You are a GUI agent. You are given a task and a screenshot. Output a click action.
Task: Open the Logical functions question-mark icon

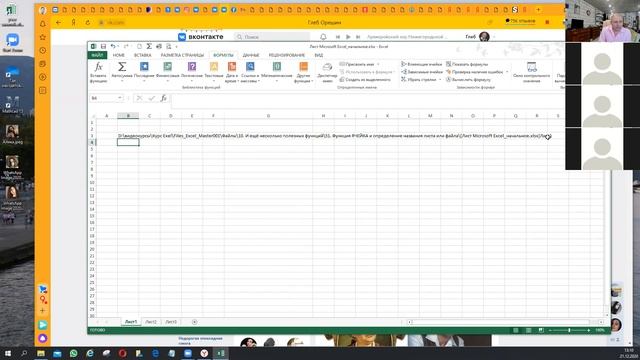[x=192, y=67]
